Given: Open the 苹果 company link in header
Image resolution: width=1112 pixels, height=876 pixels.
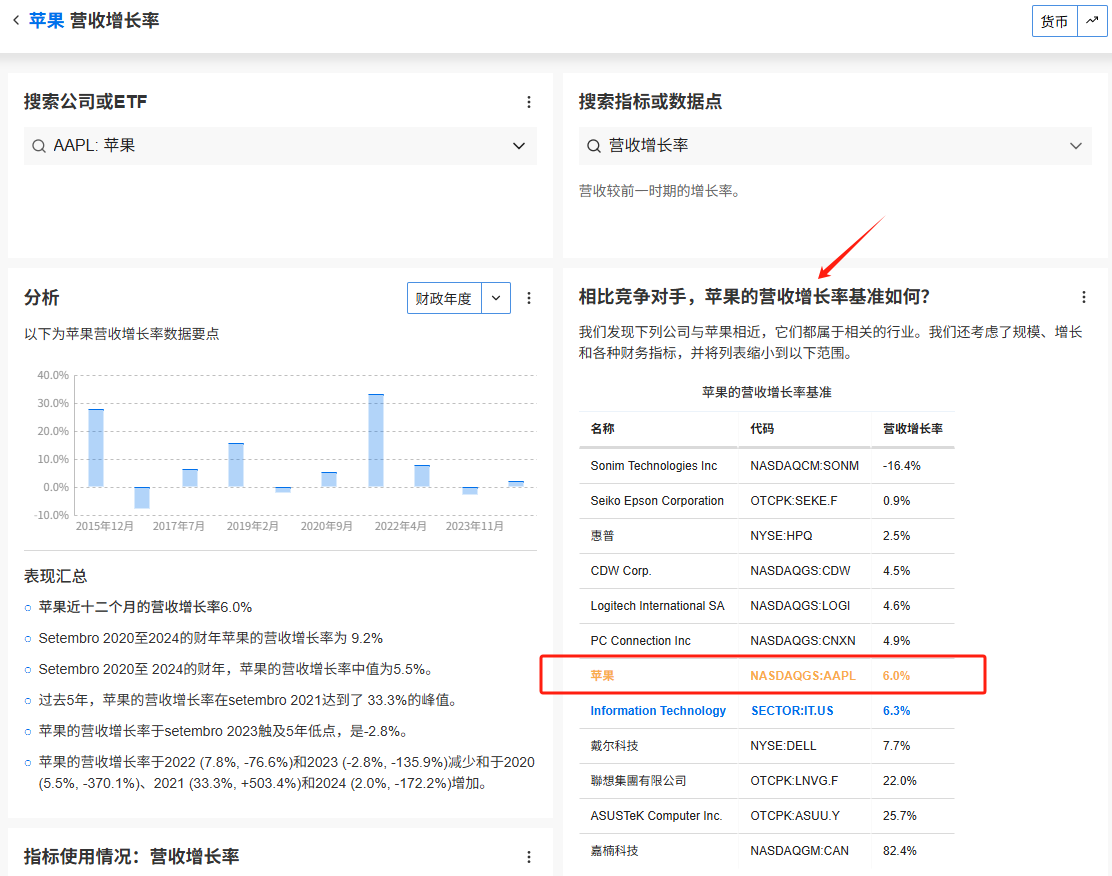Looking at the screenshot, I should point(47,21).
